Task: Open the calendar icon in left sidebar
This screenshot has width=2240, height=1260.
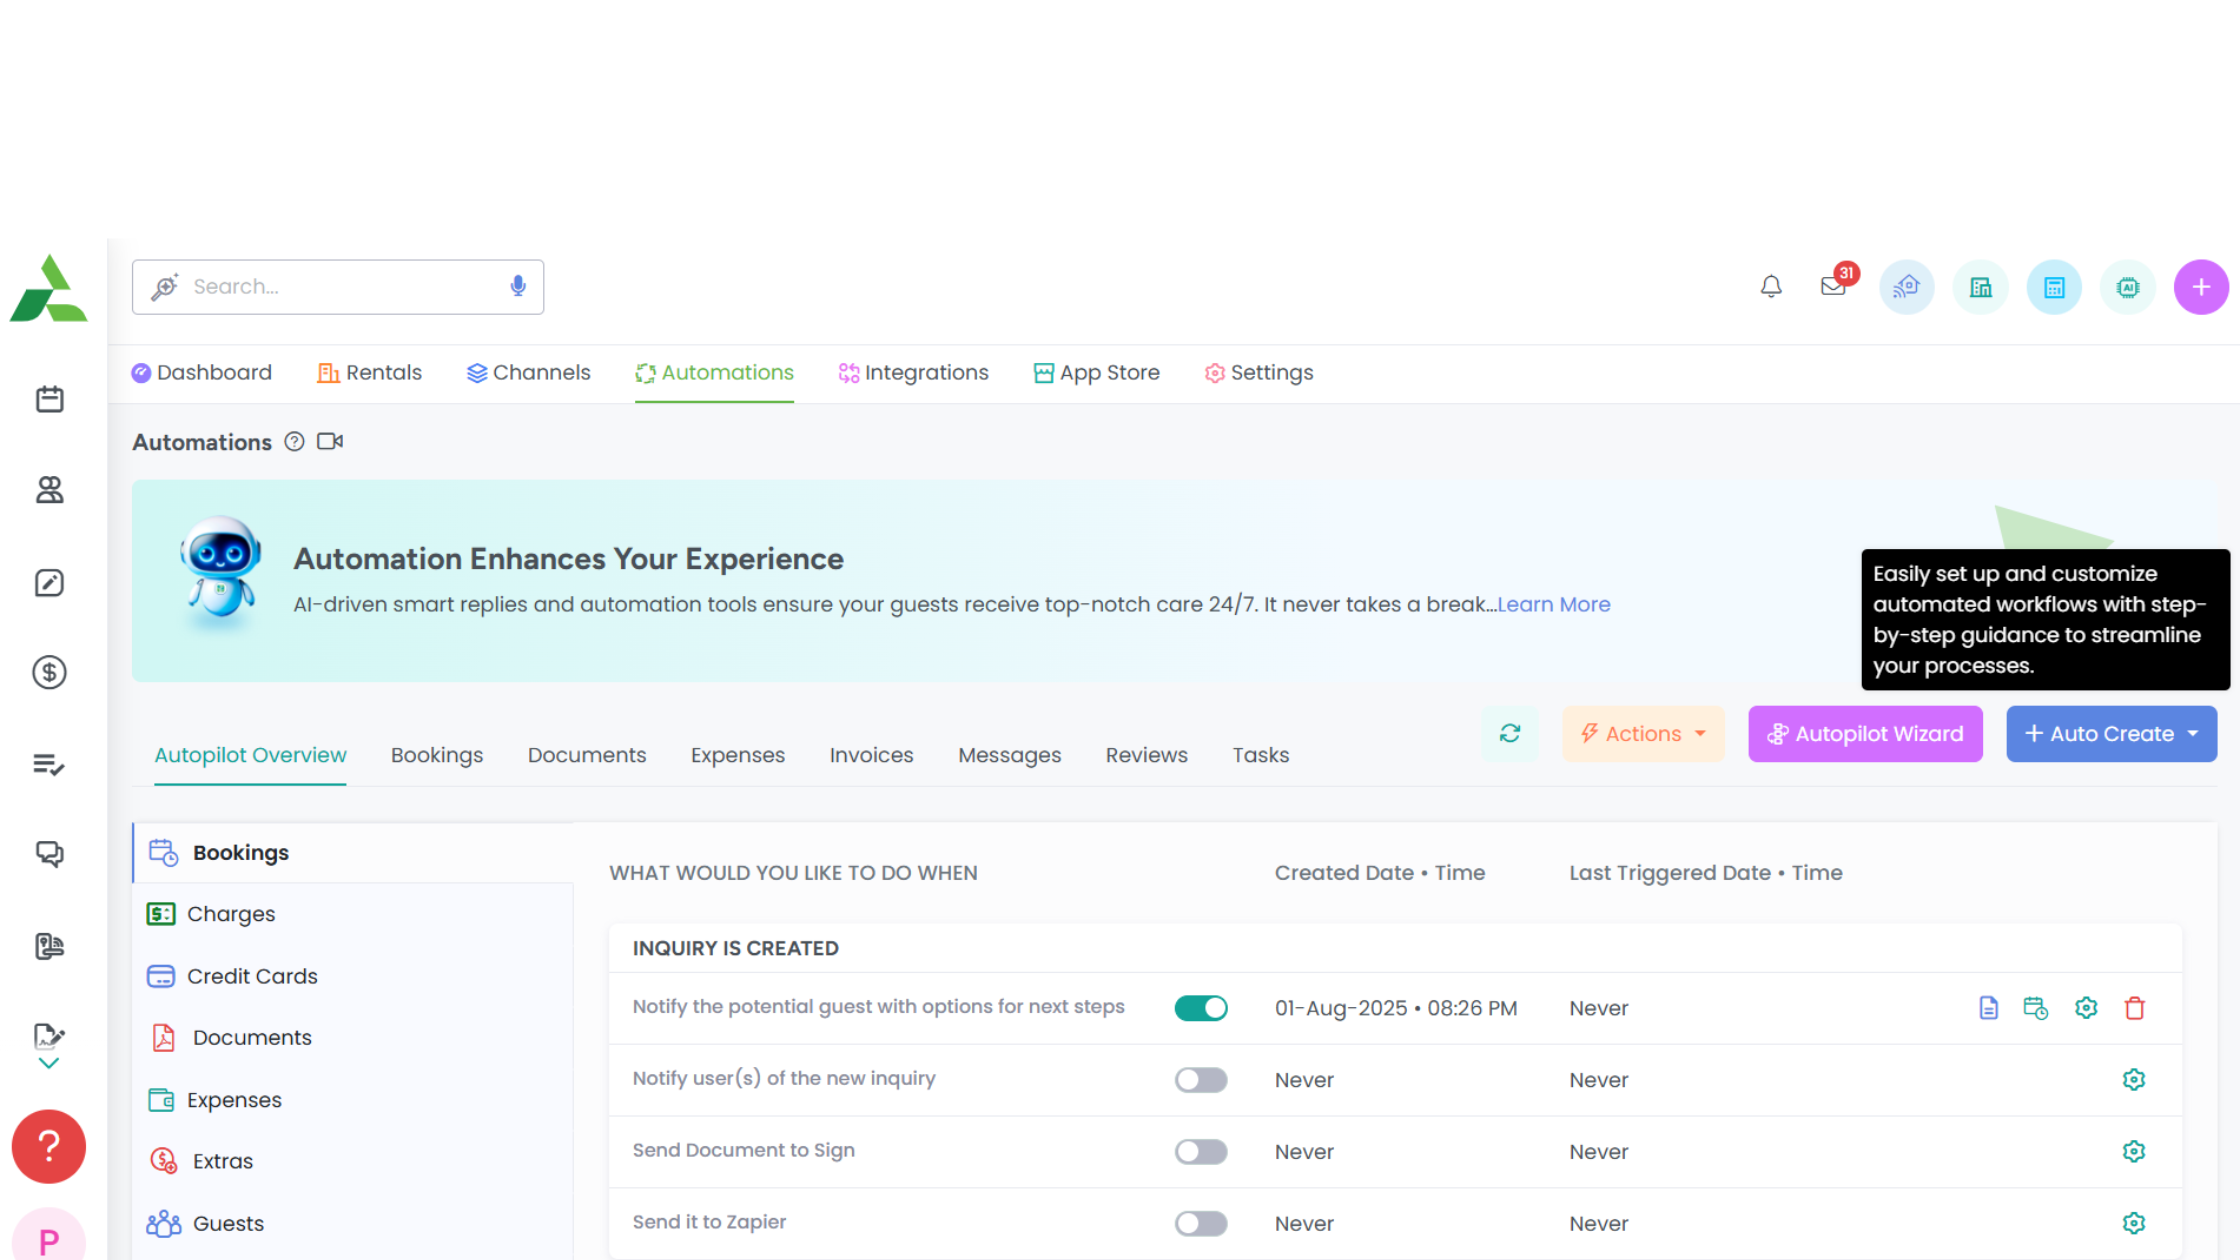Action: (49, 399)
